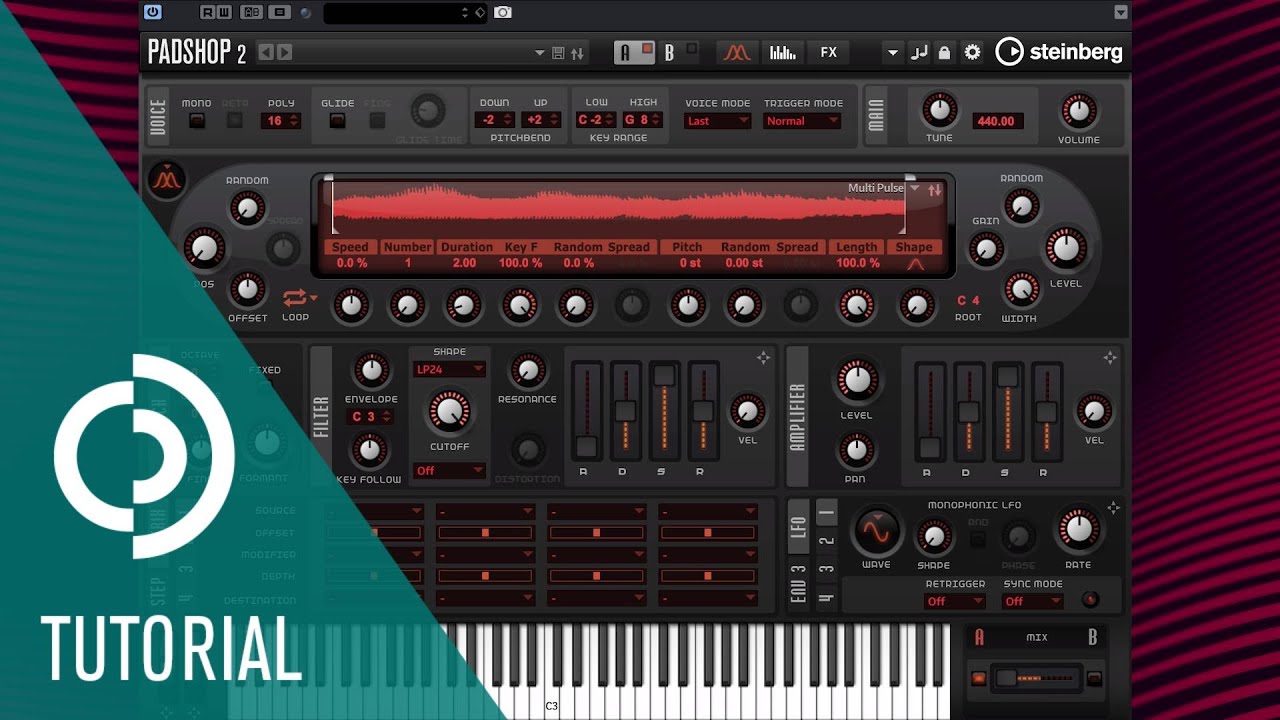Select the ENV 3 vertical tab
This screenshot has height=720, width=1280.
coord(799,583)
